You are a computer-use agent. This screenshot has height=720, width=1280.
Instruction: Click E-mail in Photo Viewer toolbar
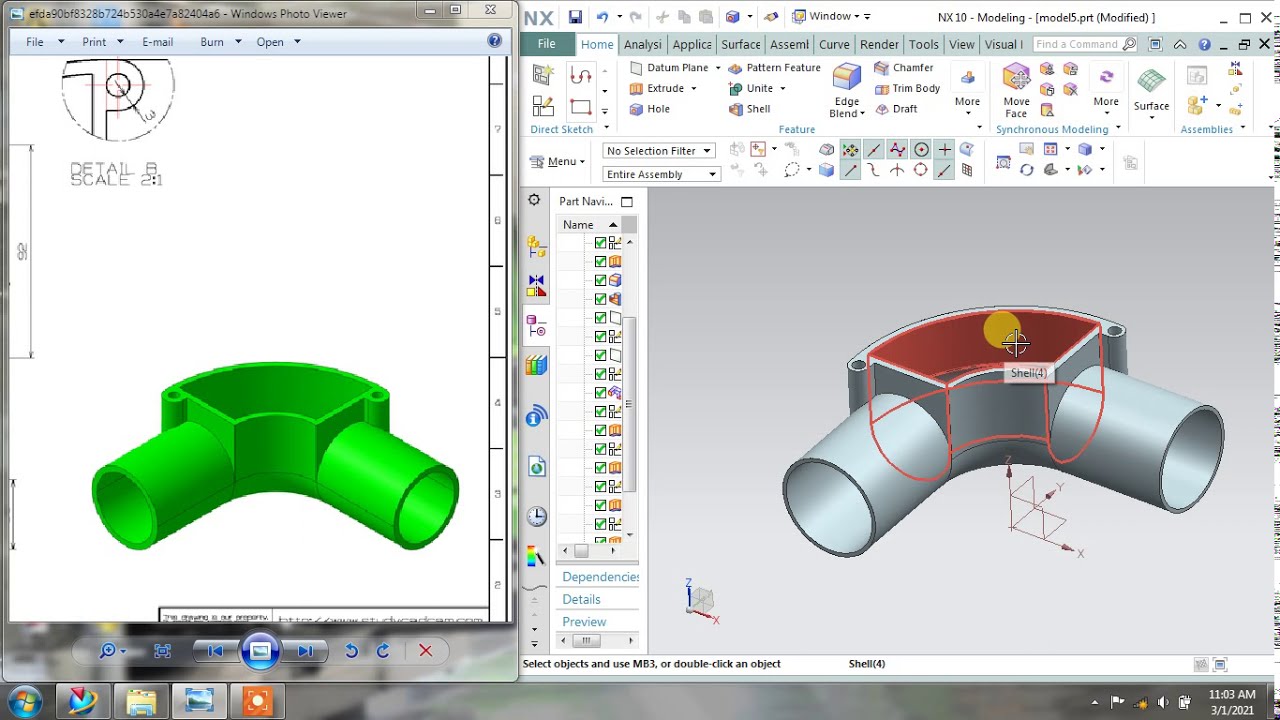157,42
